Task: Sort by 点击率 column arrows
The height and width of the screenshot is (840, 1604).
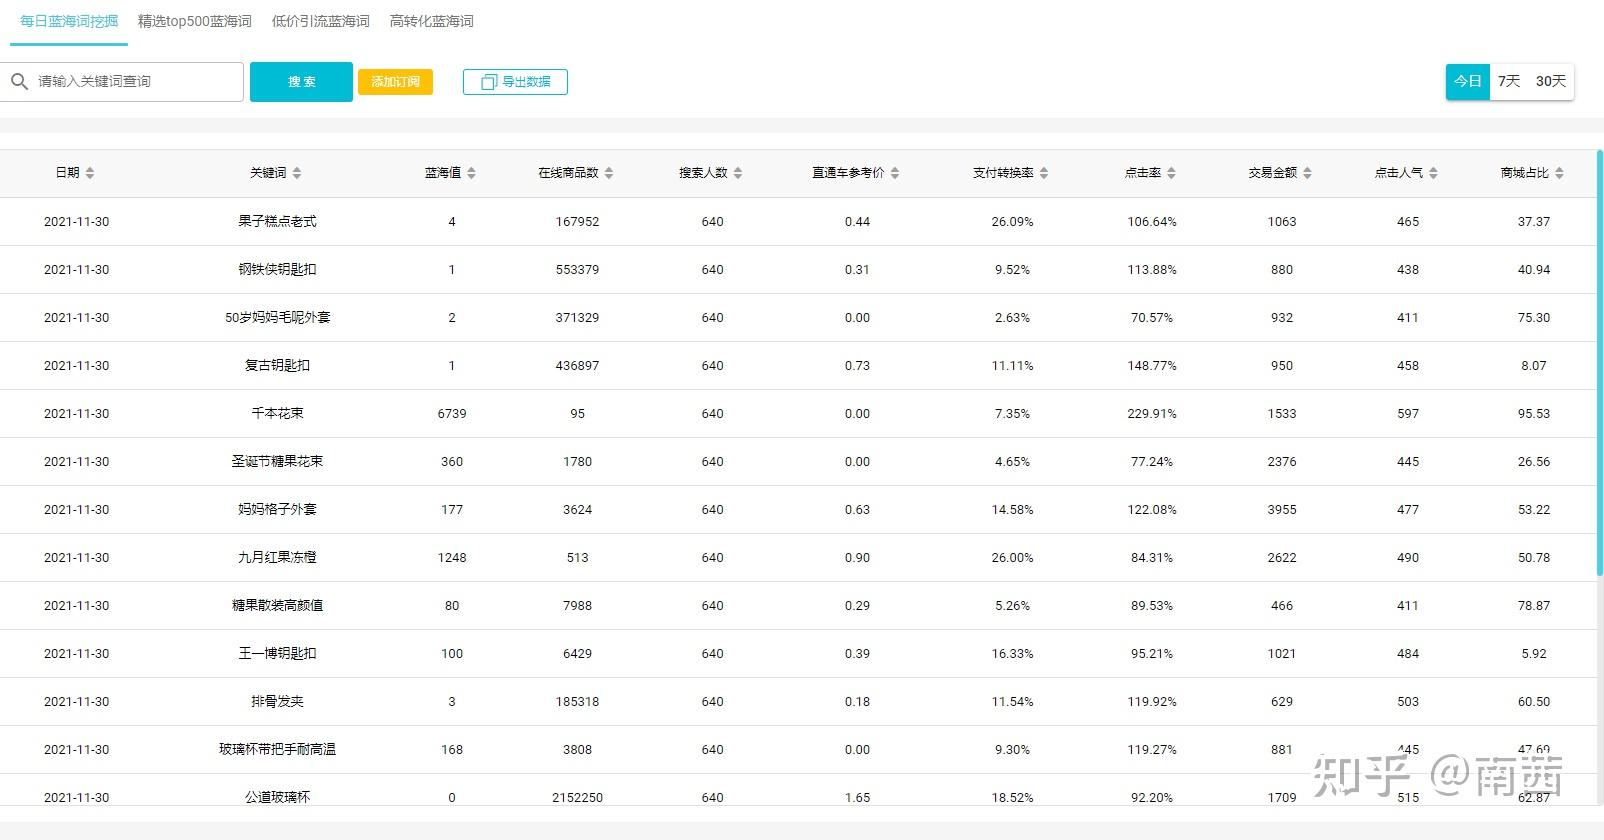Action: (x=1171, y=173)
